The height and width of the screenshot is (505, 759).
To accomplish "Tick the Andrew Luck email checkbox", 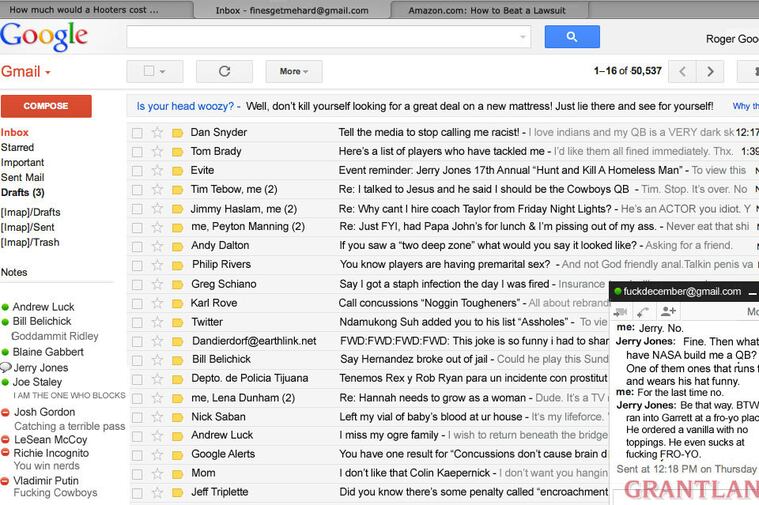I will [x=137, y=436].
